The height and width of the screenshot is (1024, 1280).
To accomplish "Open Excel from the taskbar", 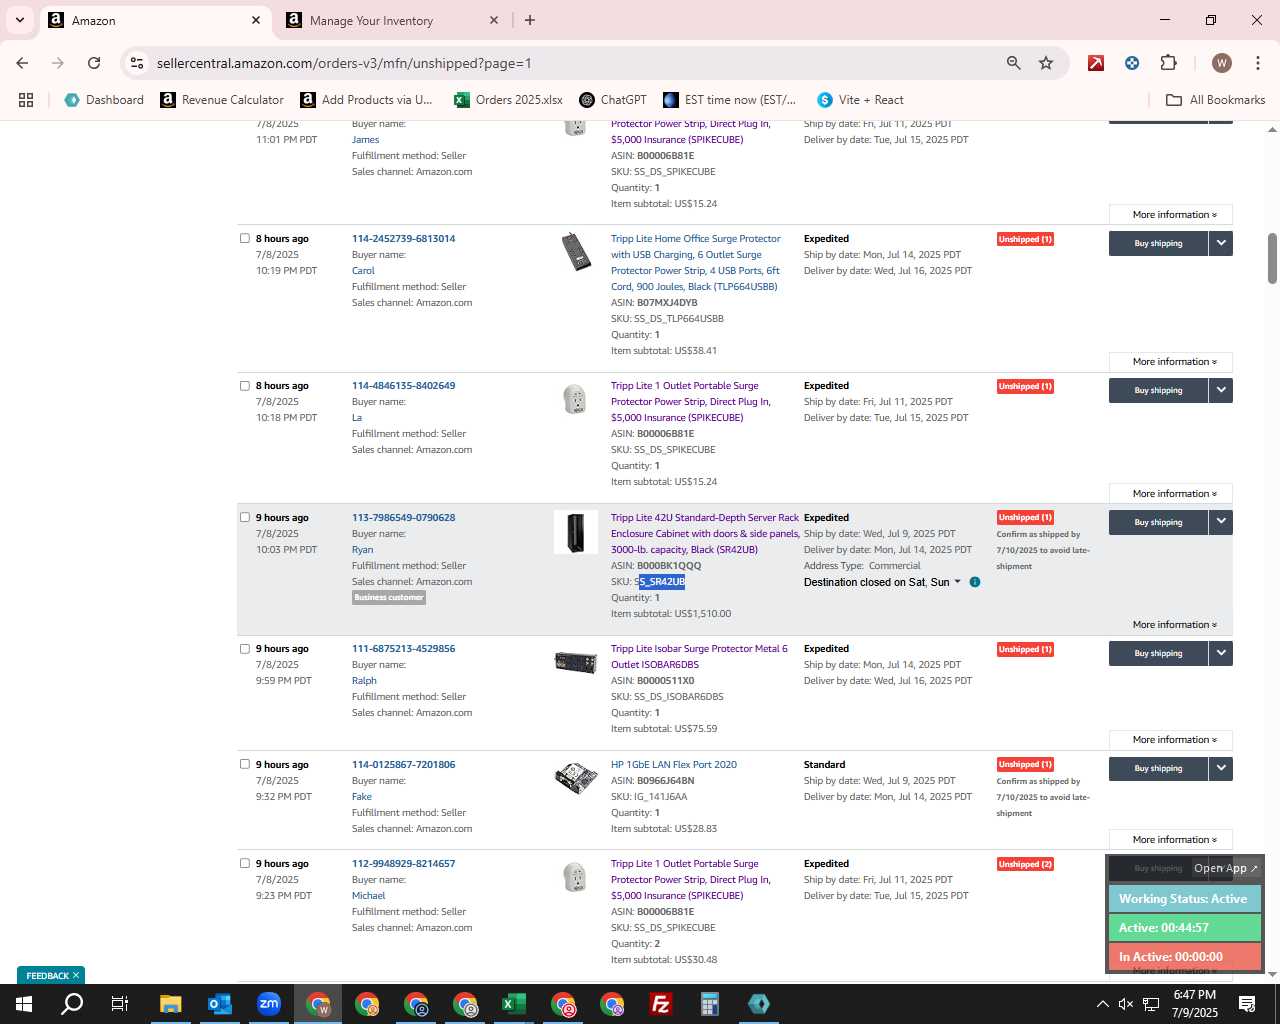I will (x=514, y=1004).
